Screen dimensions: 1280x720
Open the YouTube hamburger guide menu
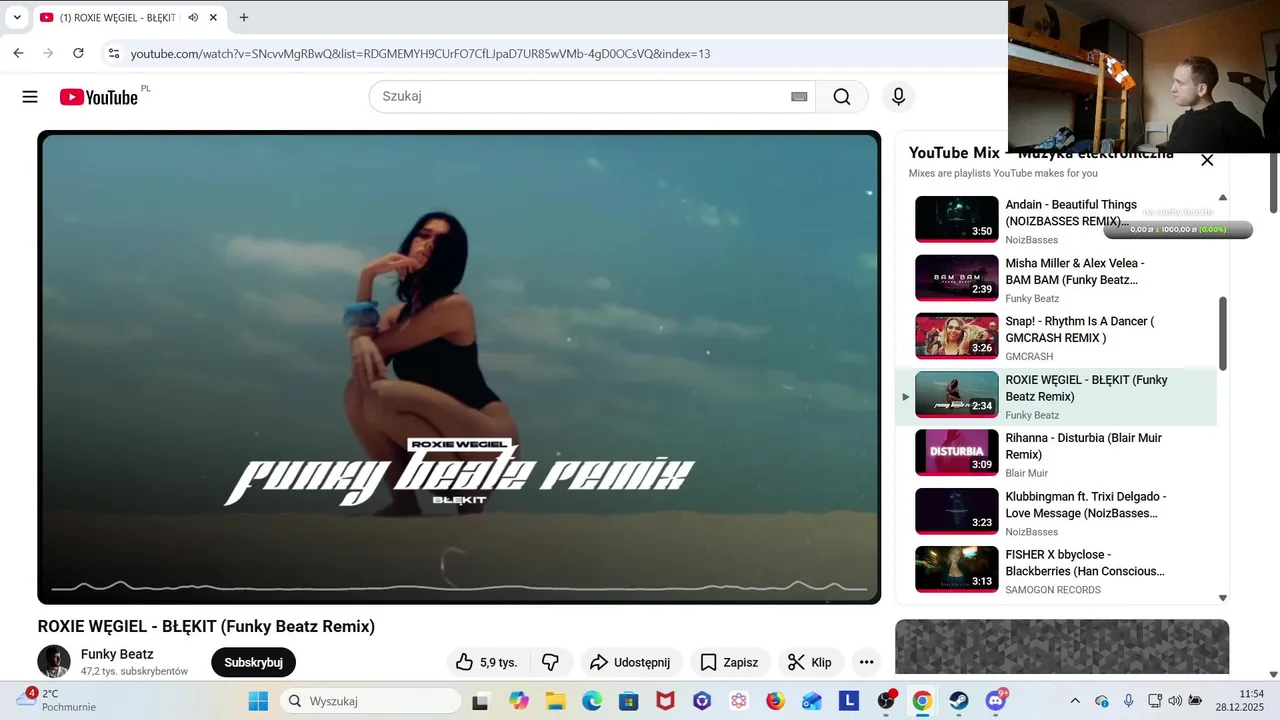coord(30,97)
